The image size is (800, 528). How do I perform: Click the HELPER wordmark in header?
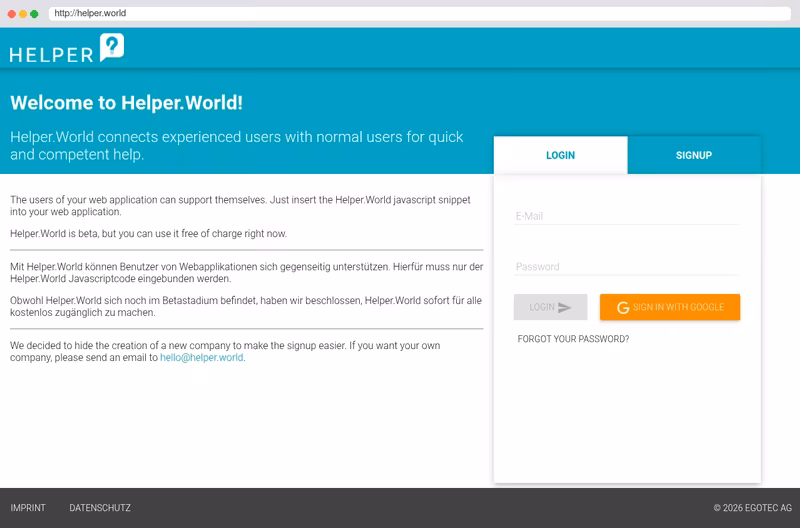point(52,55)
